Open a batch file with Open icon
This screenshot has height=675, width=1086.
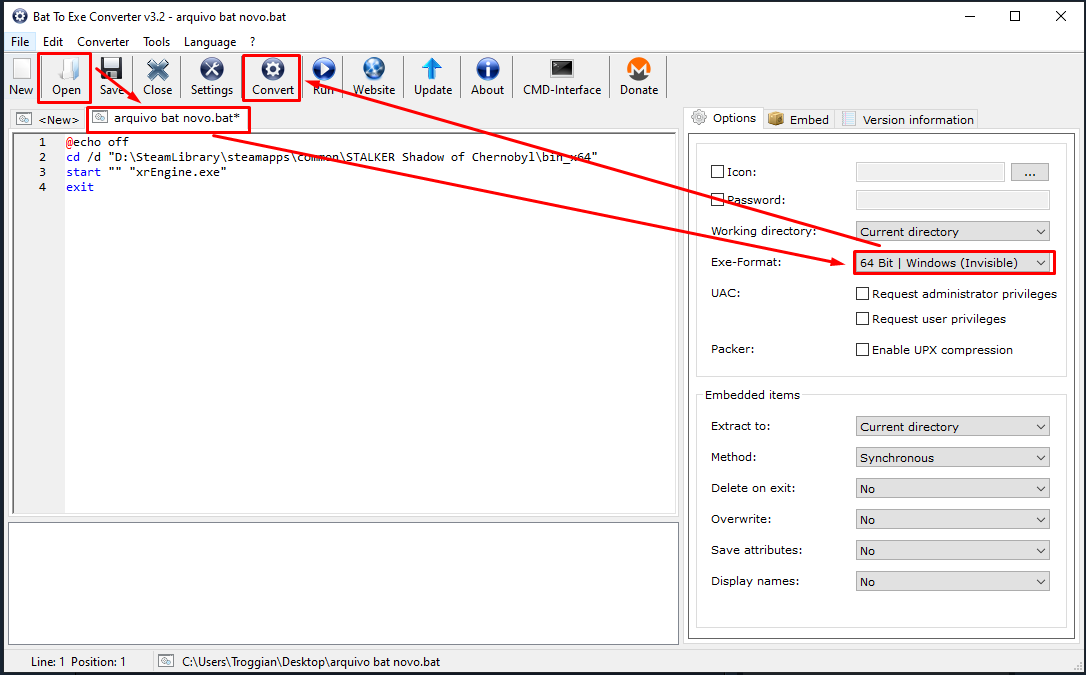click(x=66, y=69)
